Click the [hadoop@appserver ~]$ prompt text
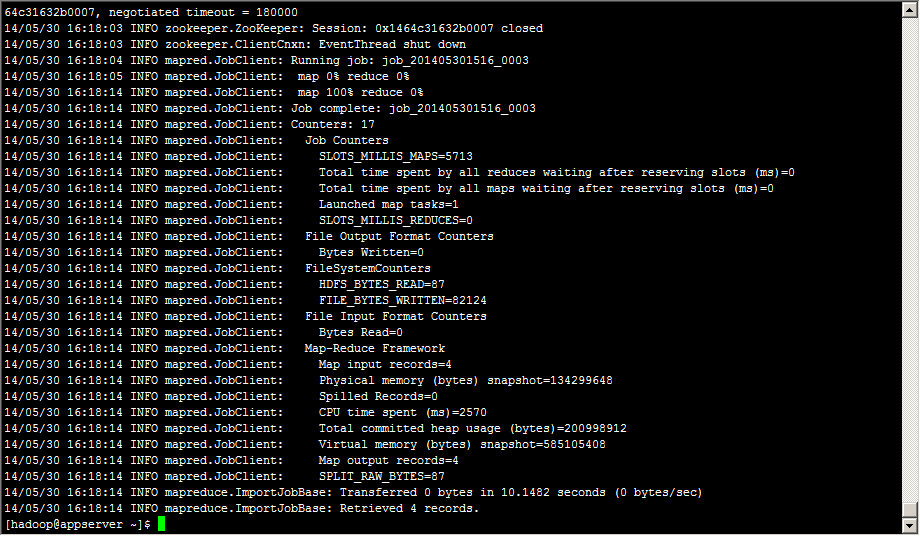This screenshot has width=920, height=536. (77, 524)
